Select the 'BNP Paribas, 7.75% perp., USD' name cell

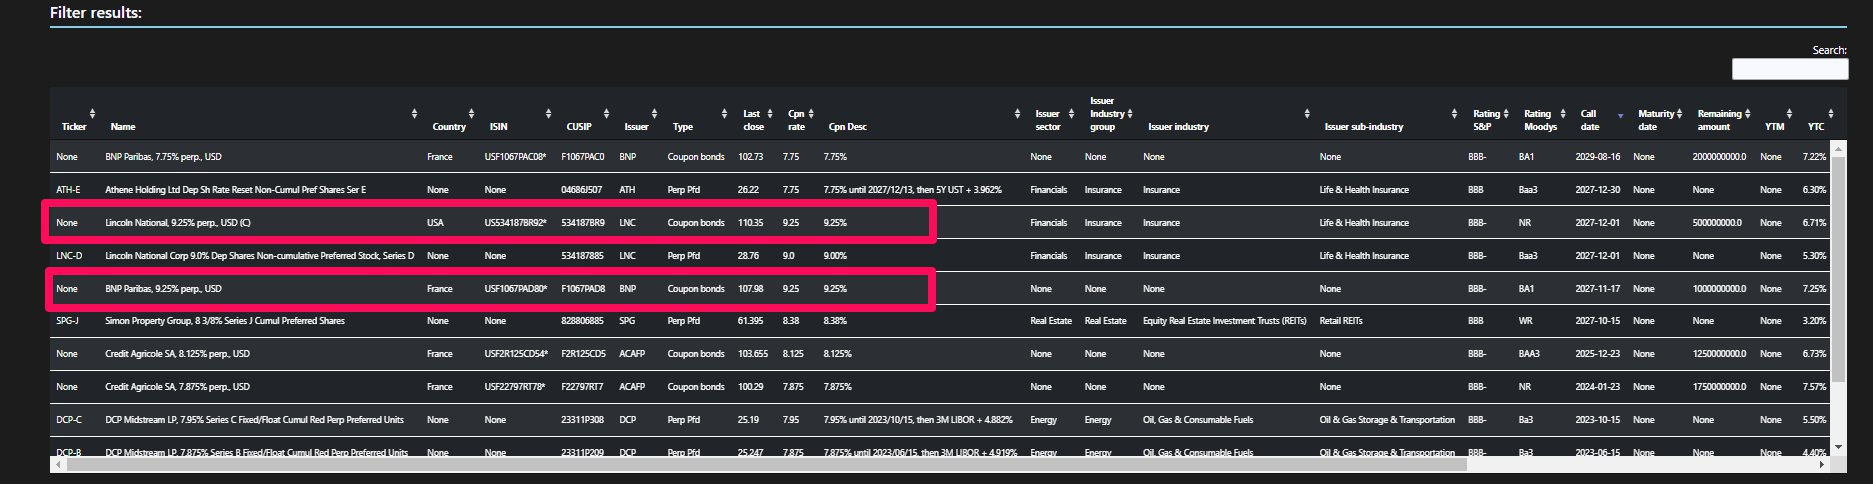point(164,157)
